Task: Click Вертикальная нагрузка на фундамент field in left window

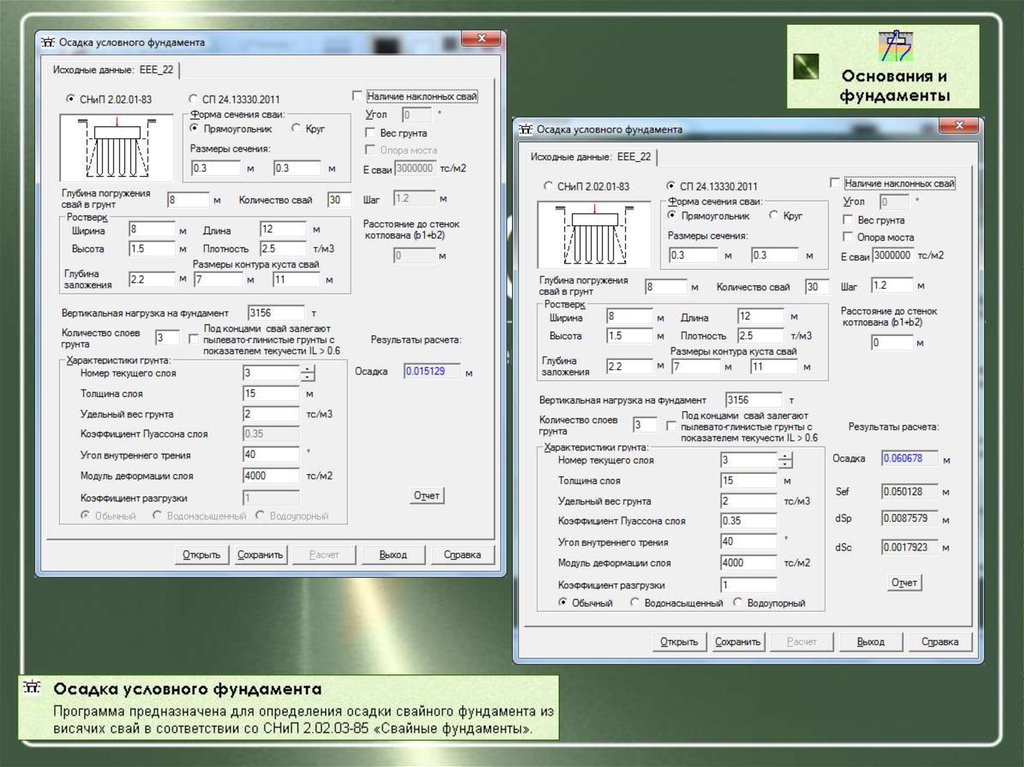Action: point(269,313)
